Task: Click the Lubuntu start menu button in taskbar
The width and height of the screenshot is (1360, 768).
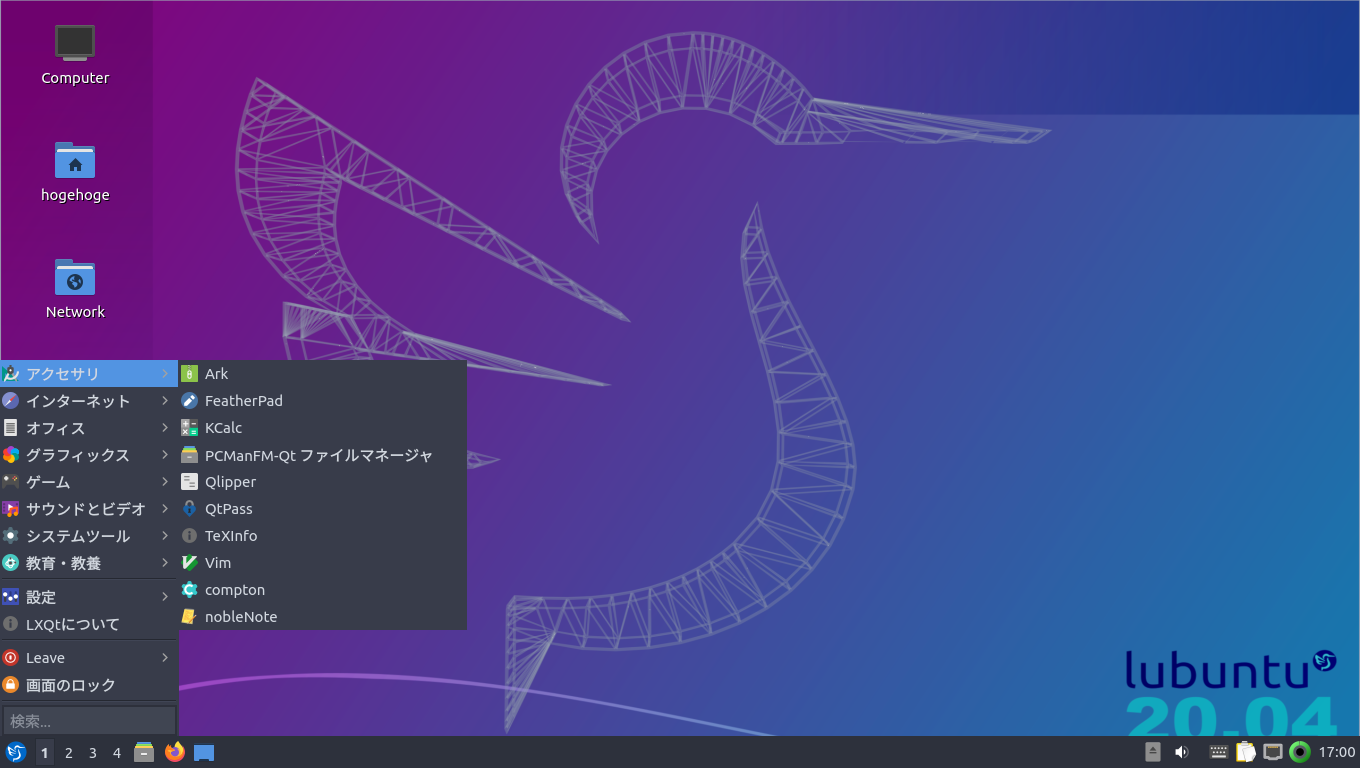Action: point(16,752)
